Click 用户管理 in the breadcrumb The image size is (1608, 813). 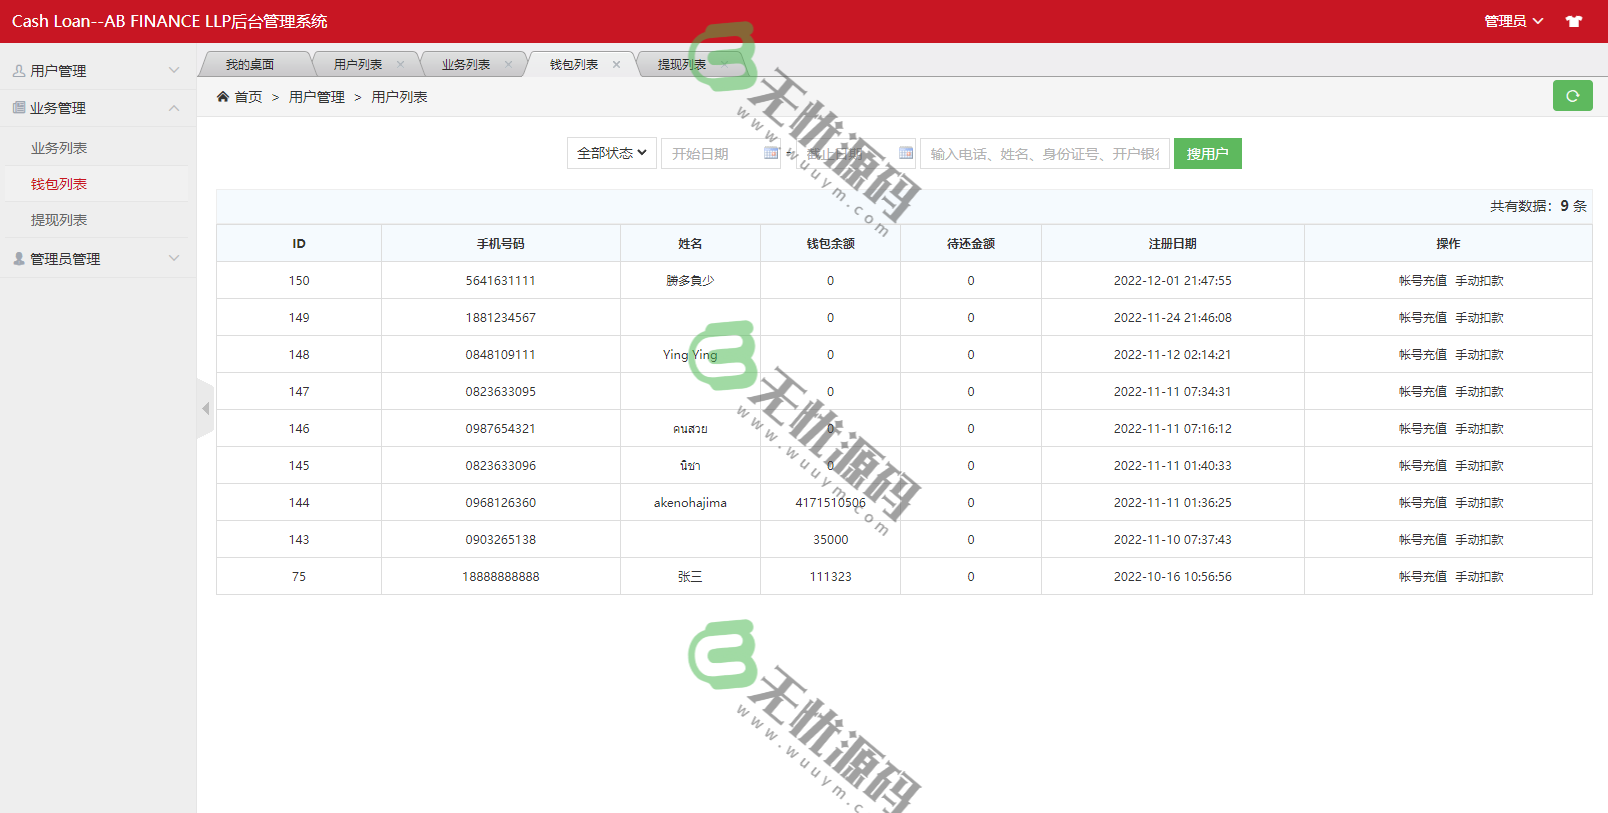317,96
